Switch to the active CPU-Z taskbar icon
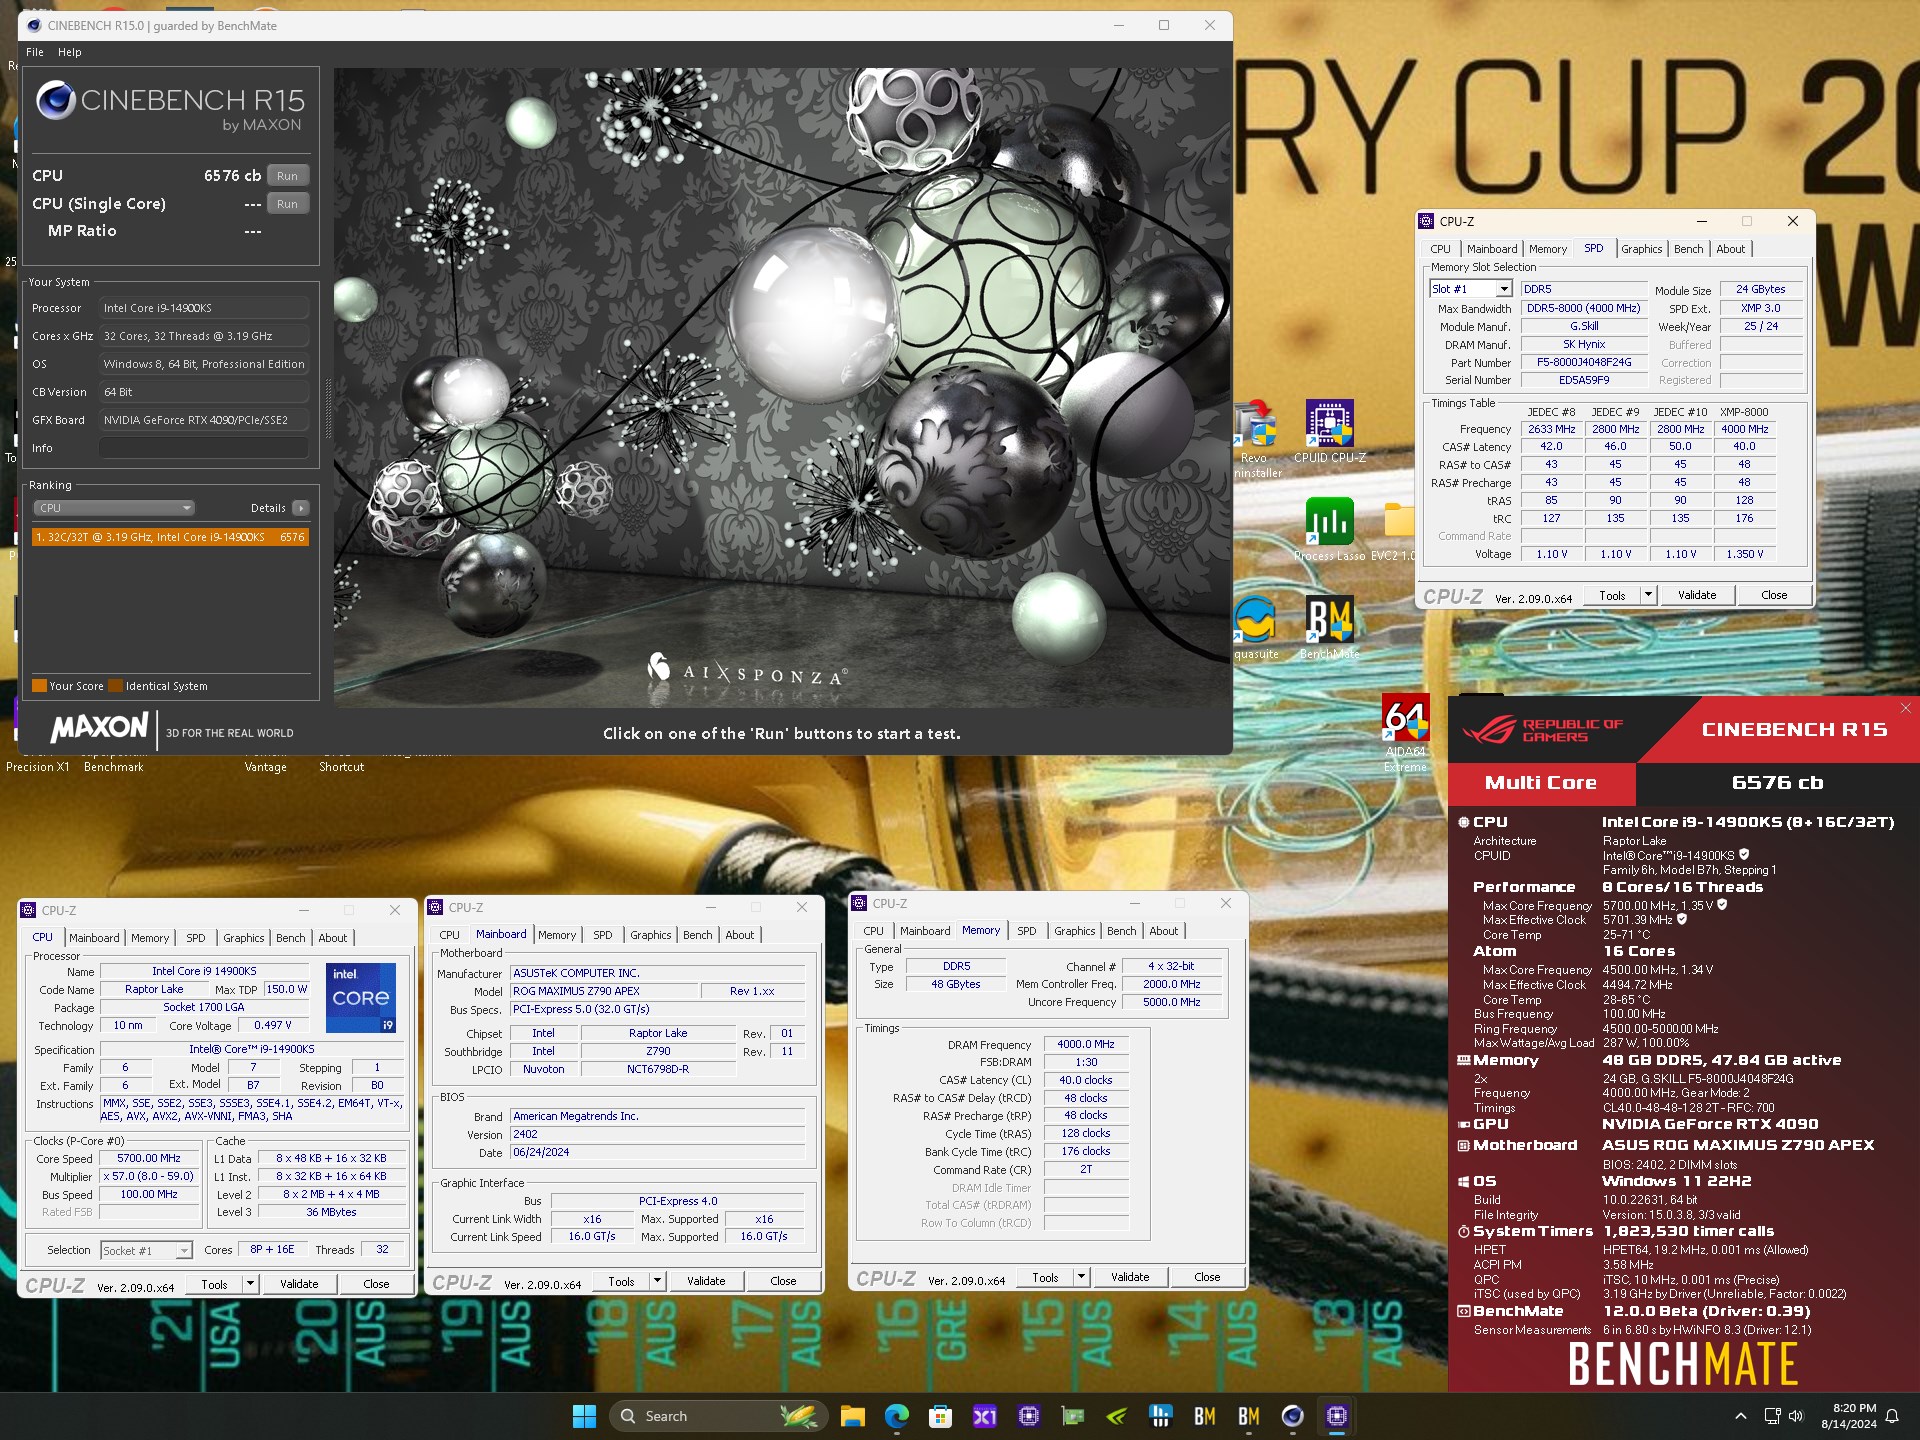Screen dimensions: 1920x1440 1336,1416
